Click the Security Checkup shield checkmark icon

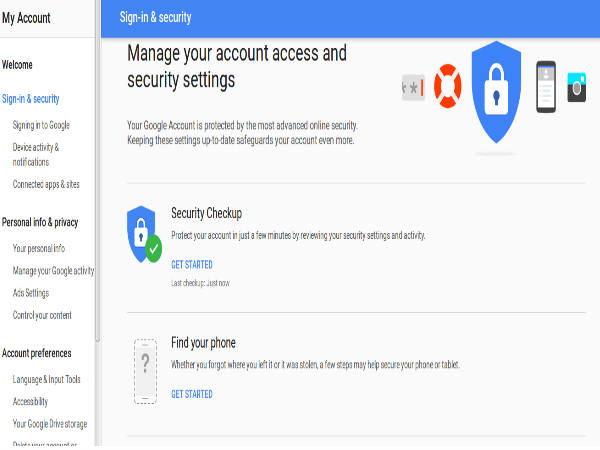143,234
